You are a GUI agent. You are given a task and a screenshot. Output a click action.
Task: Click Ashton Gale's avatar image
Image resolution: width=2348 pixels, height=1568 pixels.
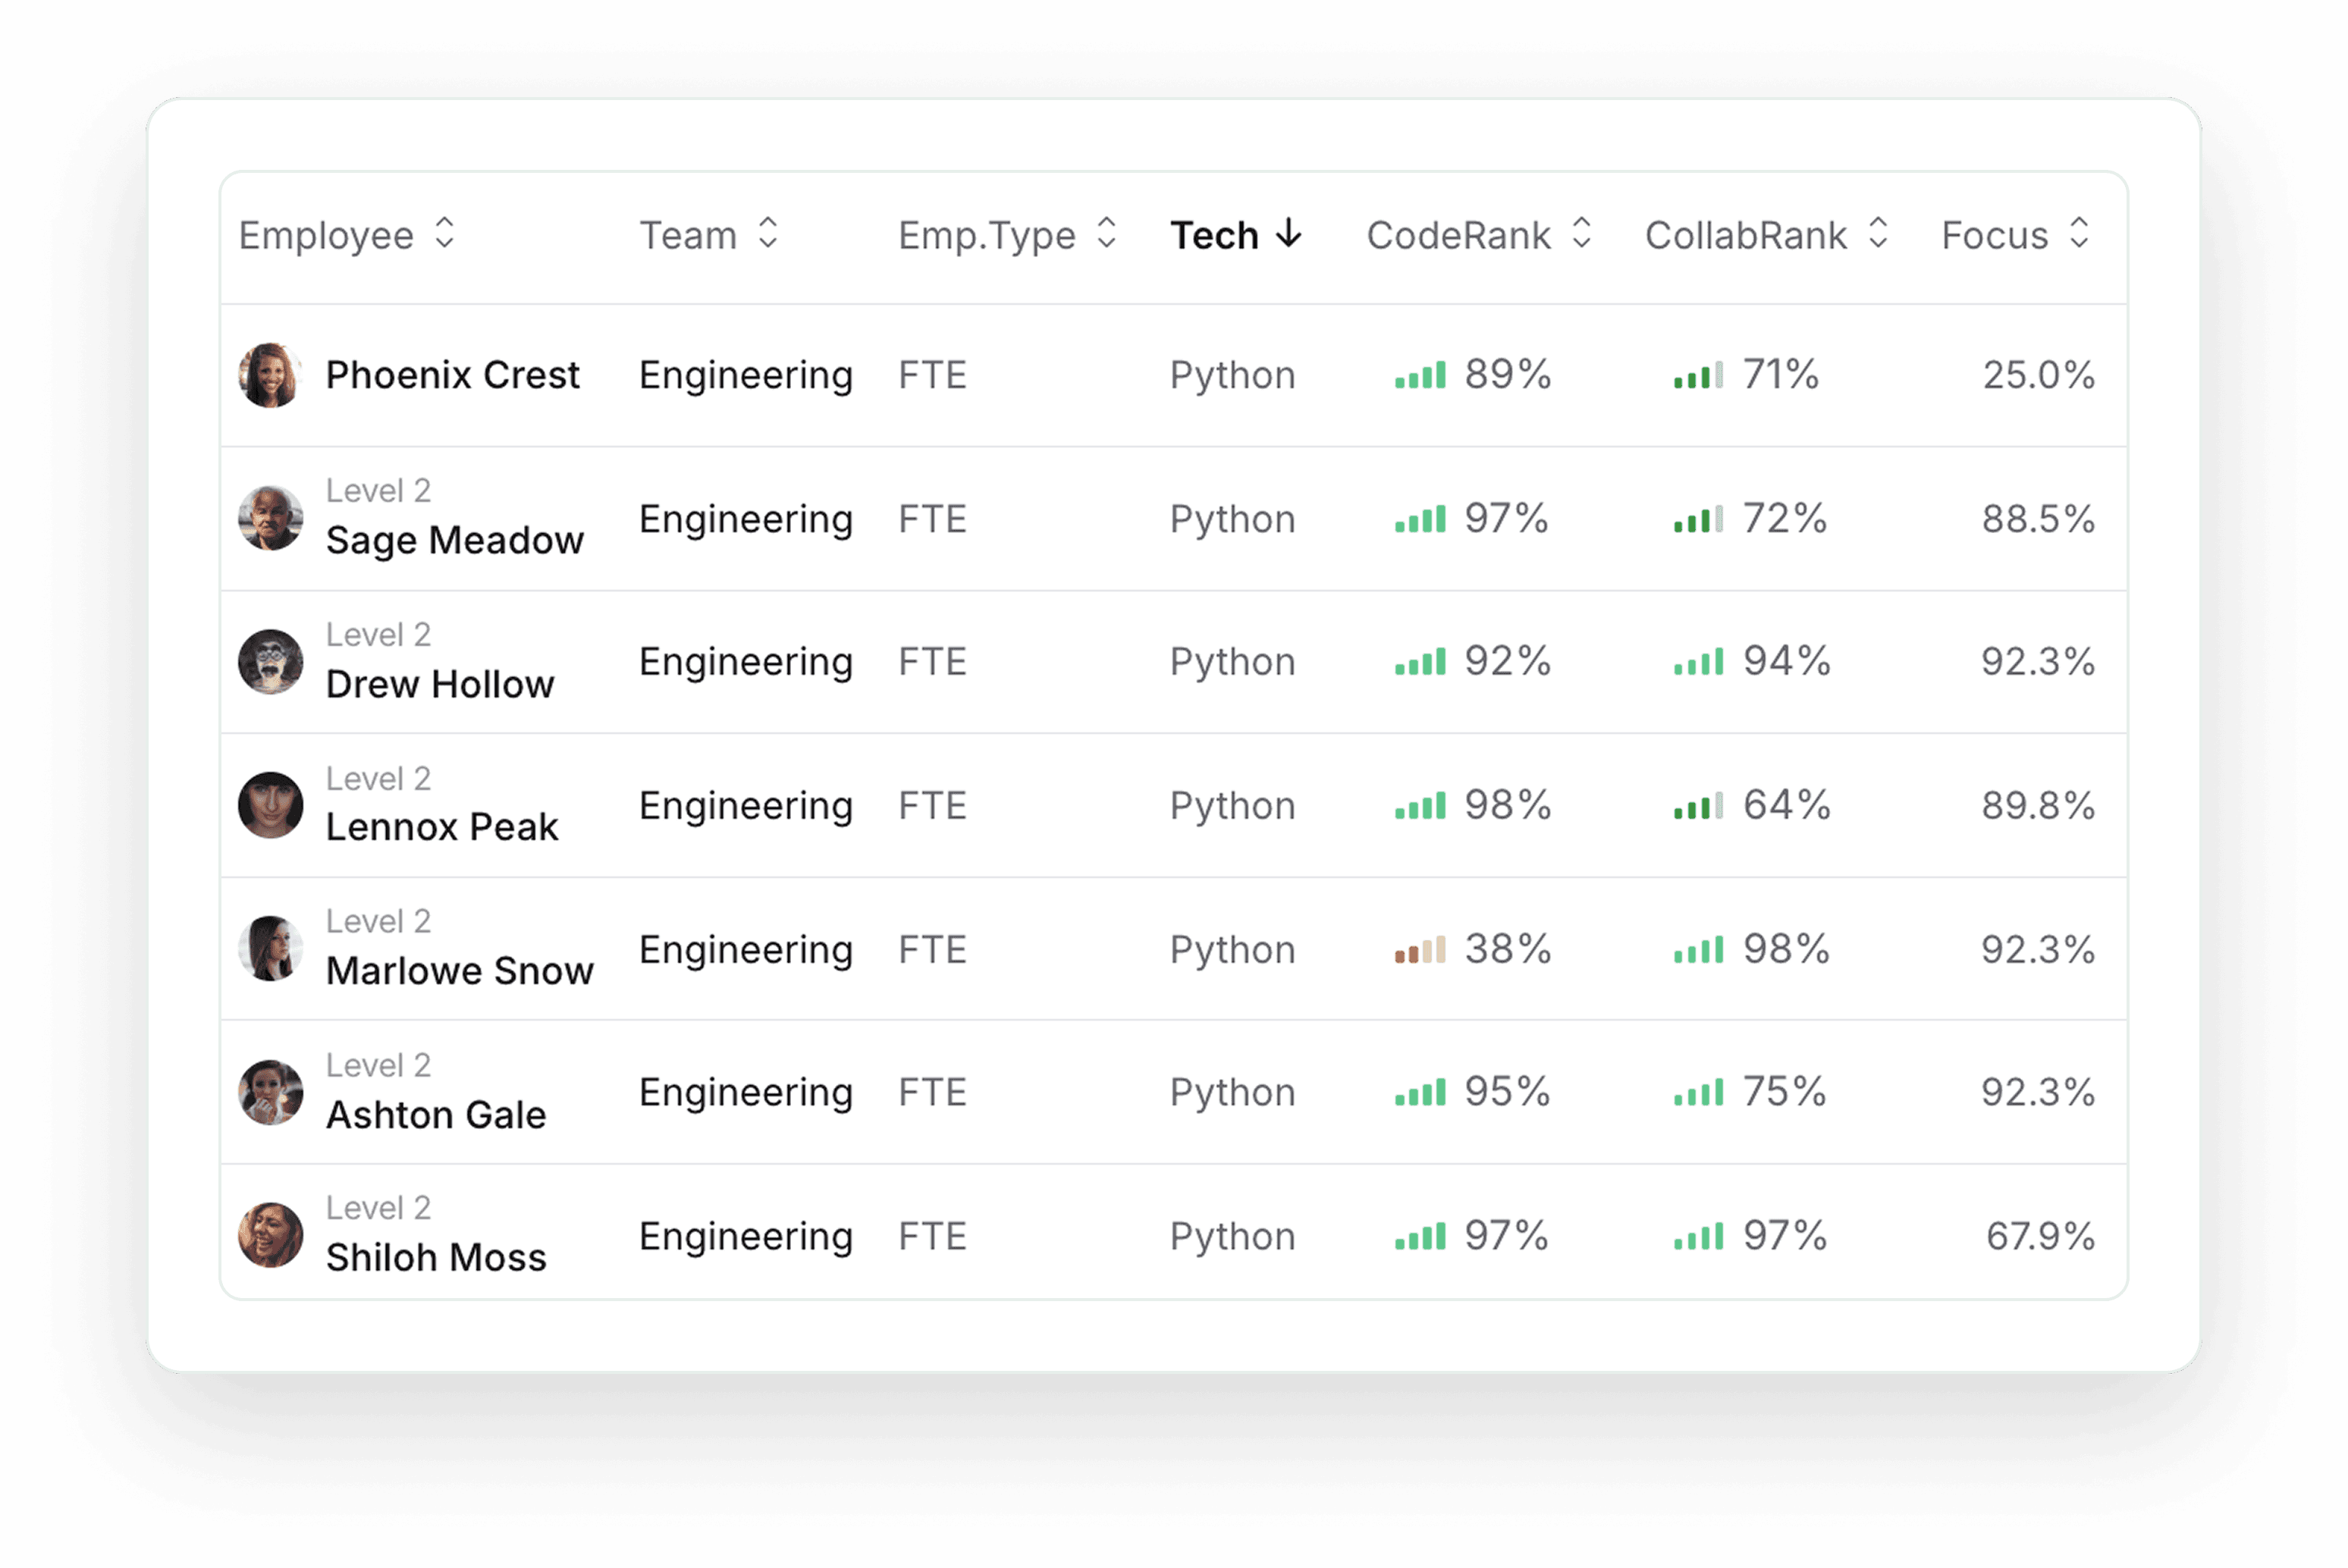(270, 1092)
